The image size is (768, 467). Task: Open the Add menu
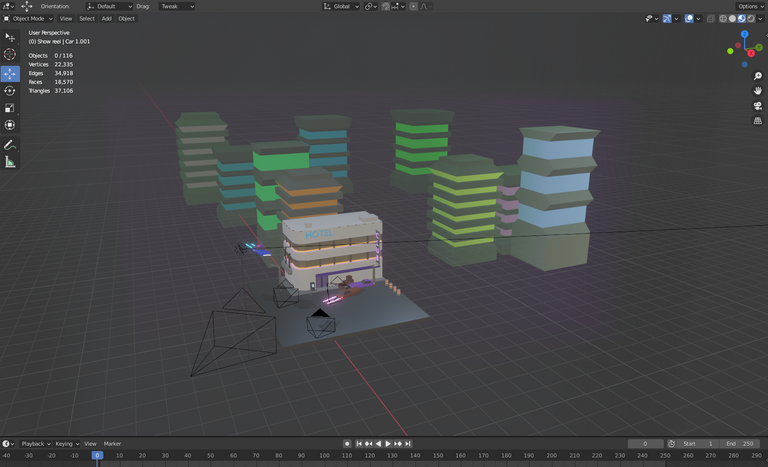click(106, 19)
